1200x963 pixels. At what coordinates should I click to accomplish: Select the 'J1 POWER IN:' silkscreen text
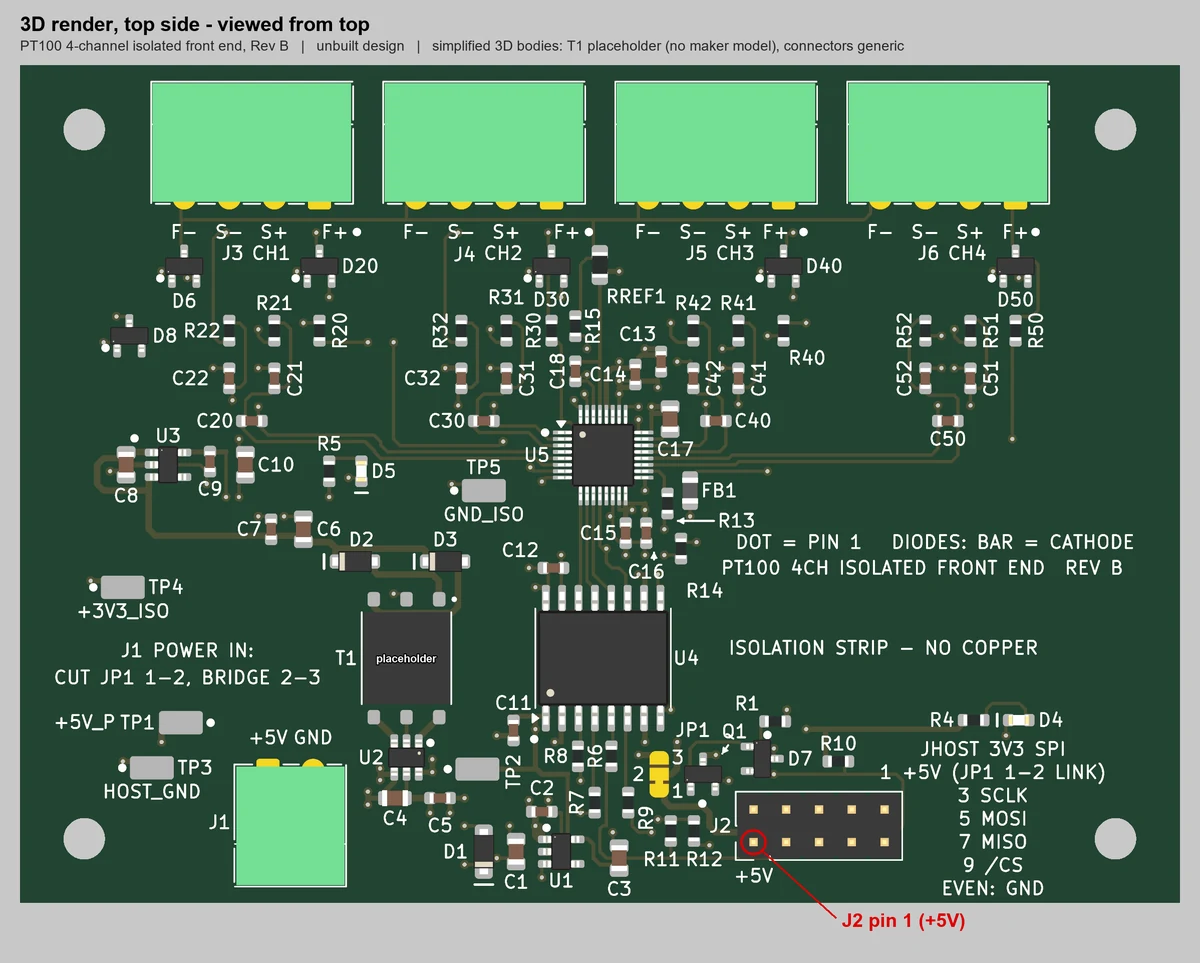coord(187,650)
